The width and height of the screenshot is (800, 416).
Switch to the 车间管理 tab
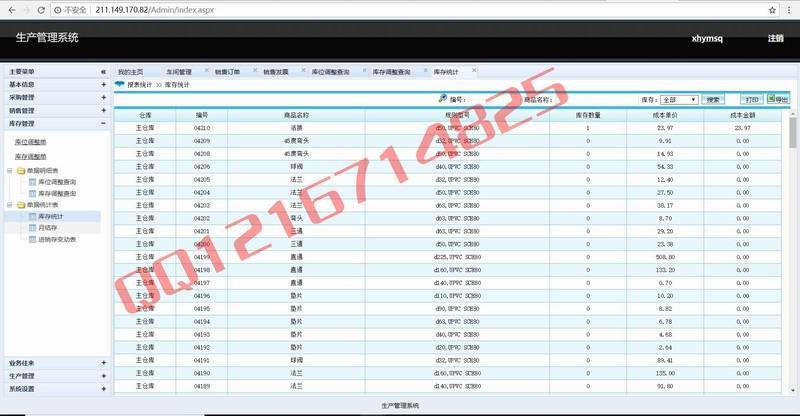179,72
